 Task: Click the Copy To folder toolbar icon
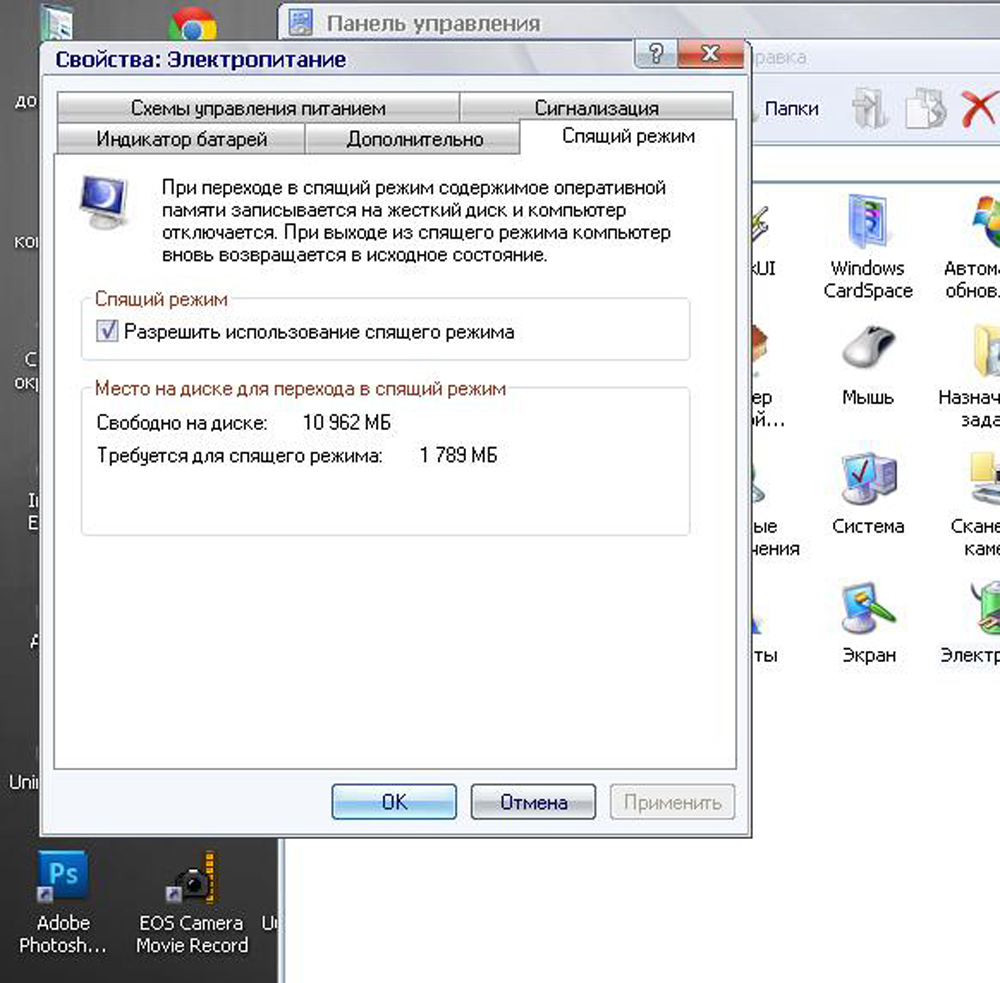pos(925,108)
